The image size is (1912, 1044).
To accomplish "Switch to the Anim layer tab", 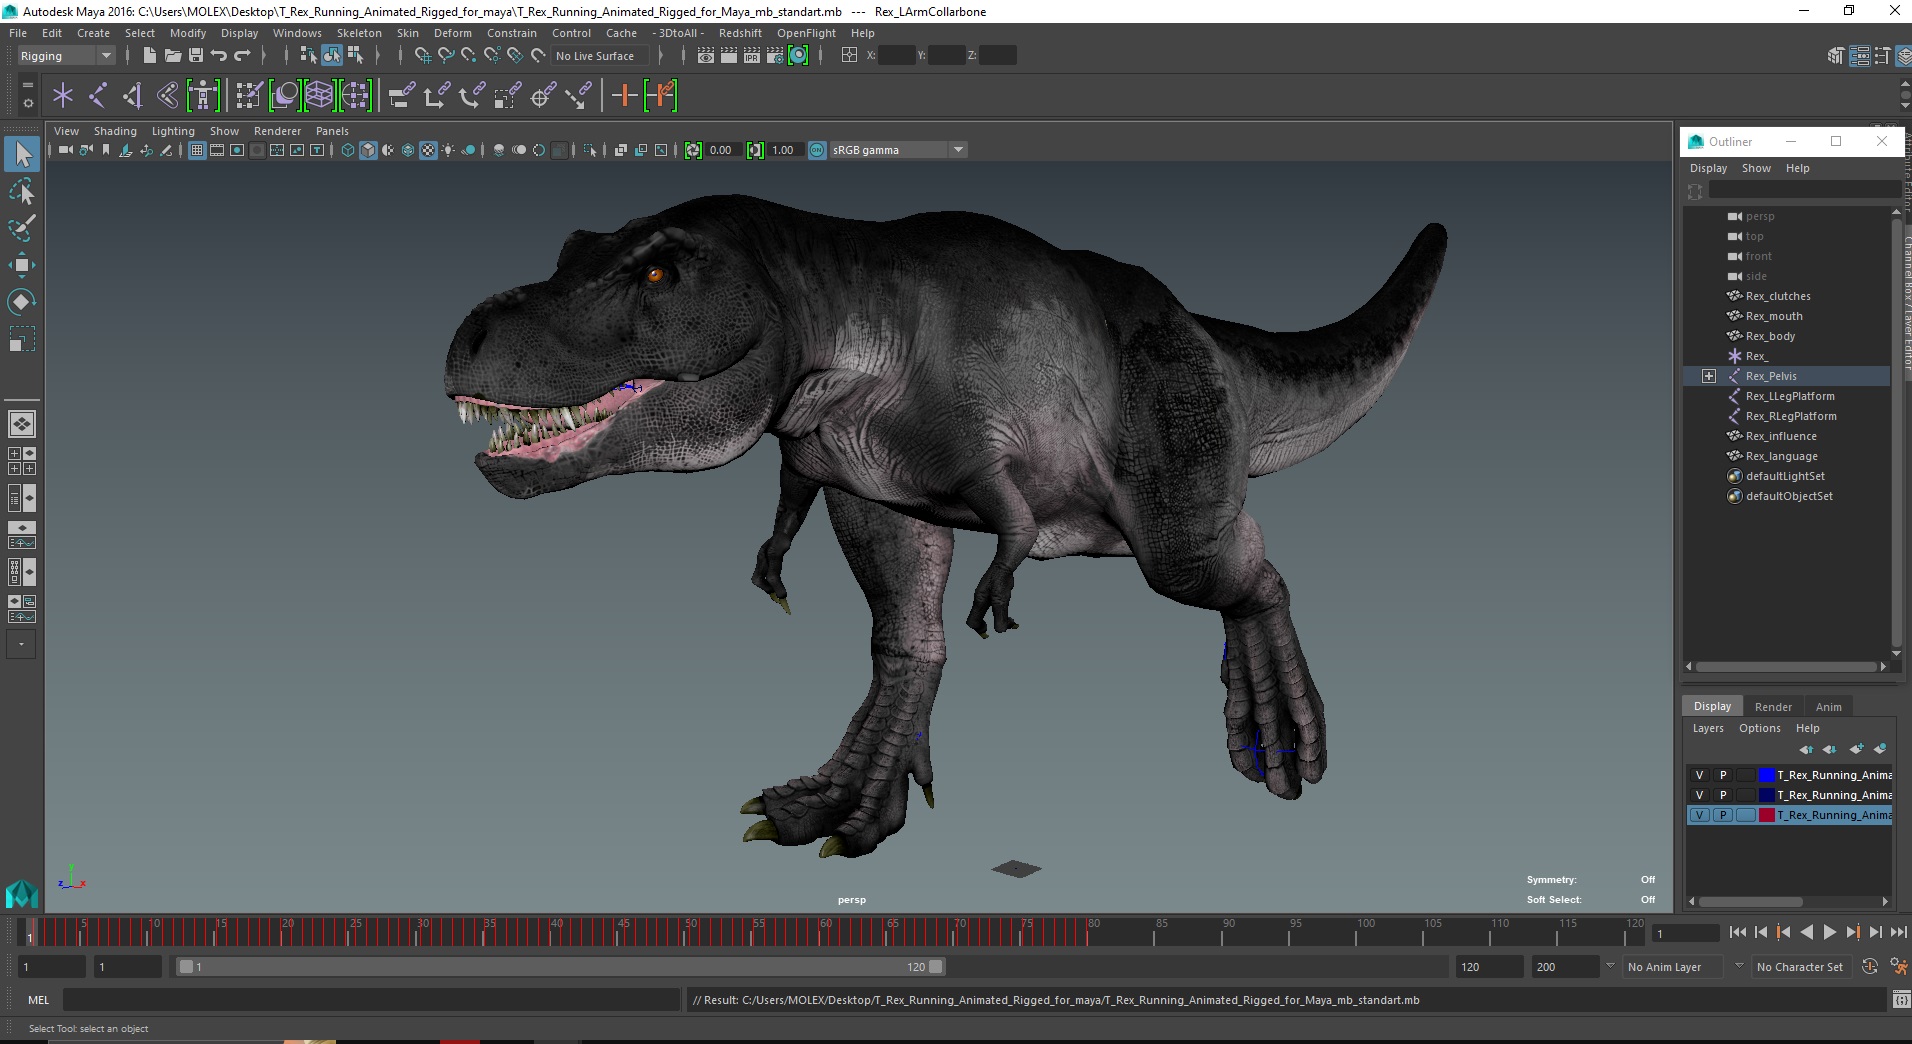I will click(x=1828, y=707).
